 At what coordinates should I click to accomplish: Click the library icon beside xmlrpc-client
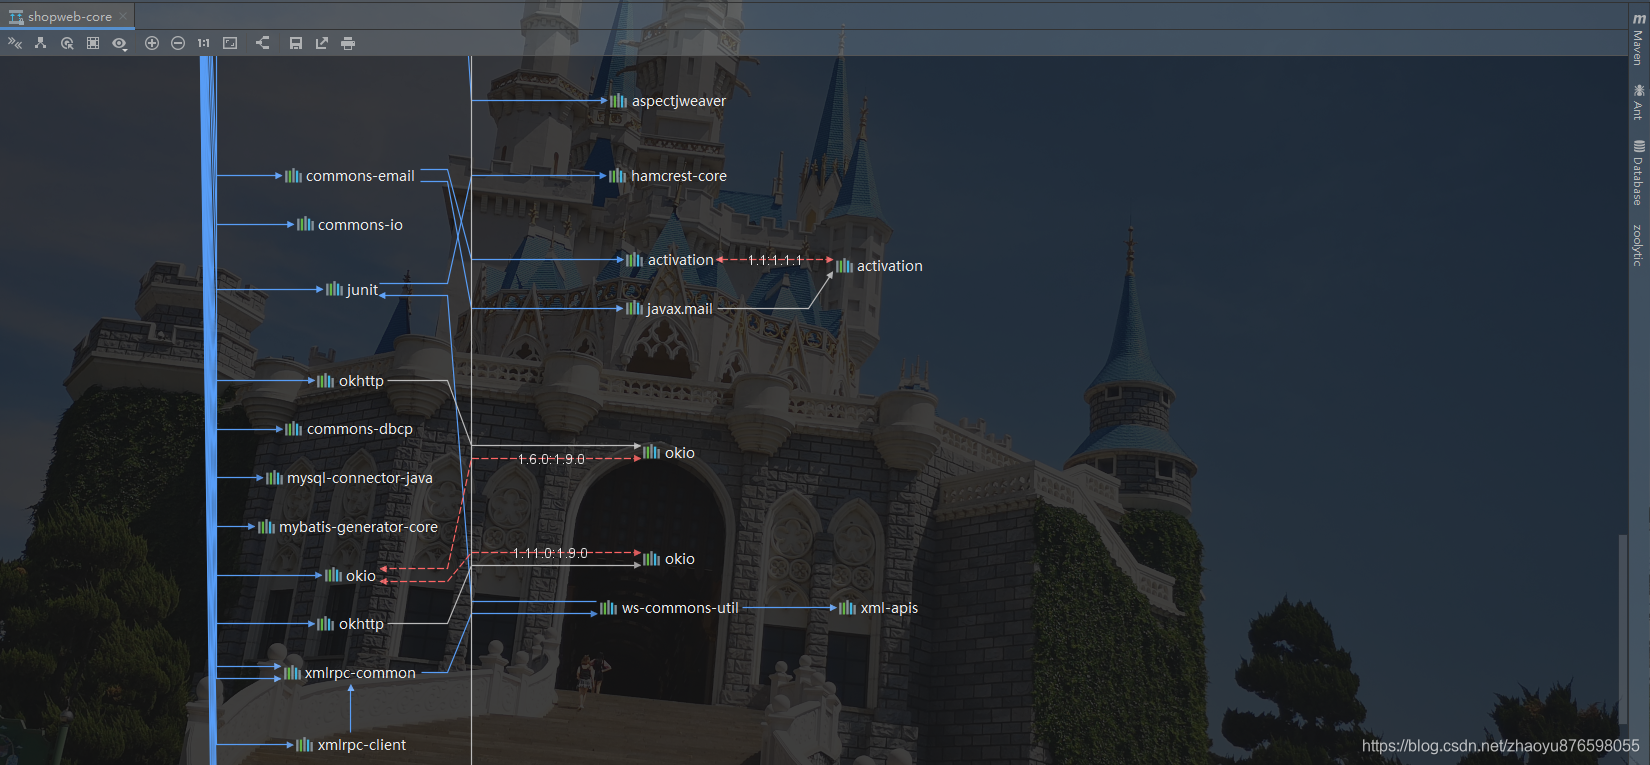pyautogui.click(x=304, y=745)
